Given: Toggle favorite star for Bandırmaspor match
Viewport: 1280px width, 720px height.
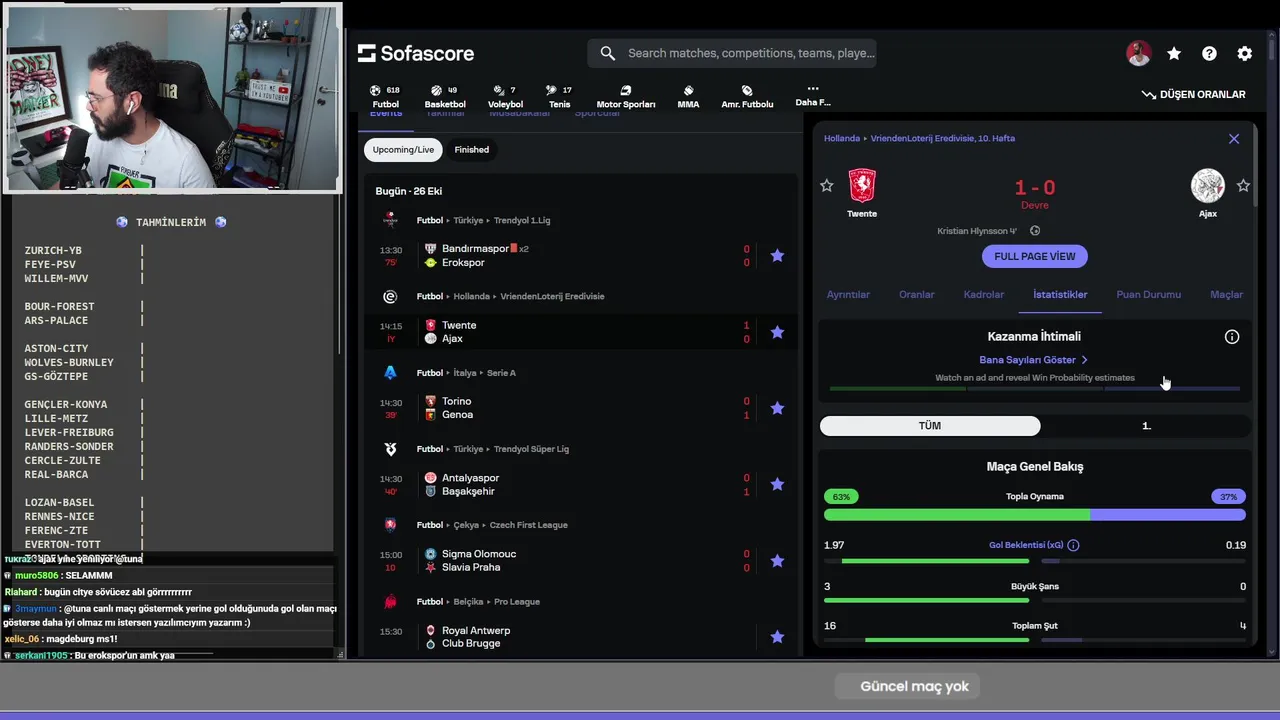Looking at the screenshot, I should 777,256.
